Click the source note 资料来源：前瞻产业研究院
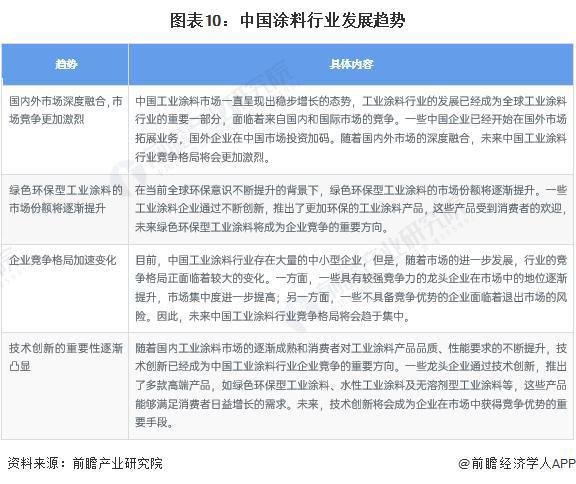The image size is (576, 484). coord(85,463)
